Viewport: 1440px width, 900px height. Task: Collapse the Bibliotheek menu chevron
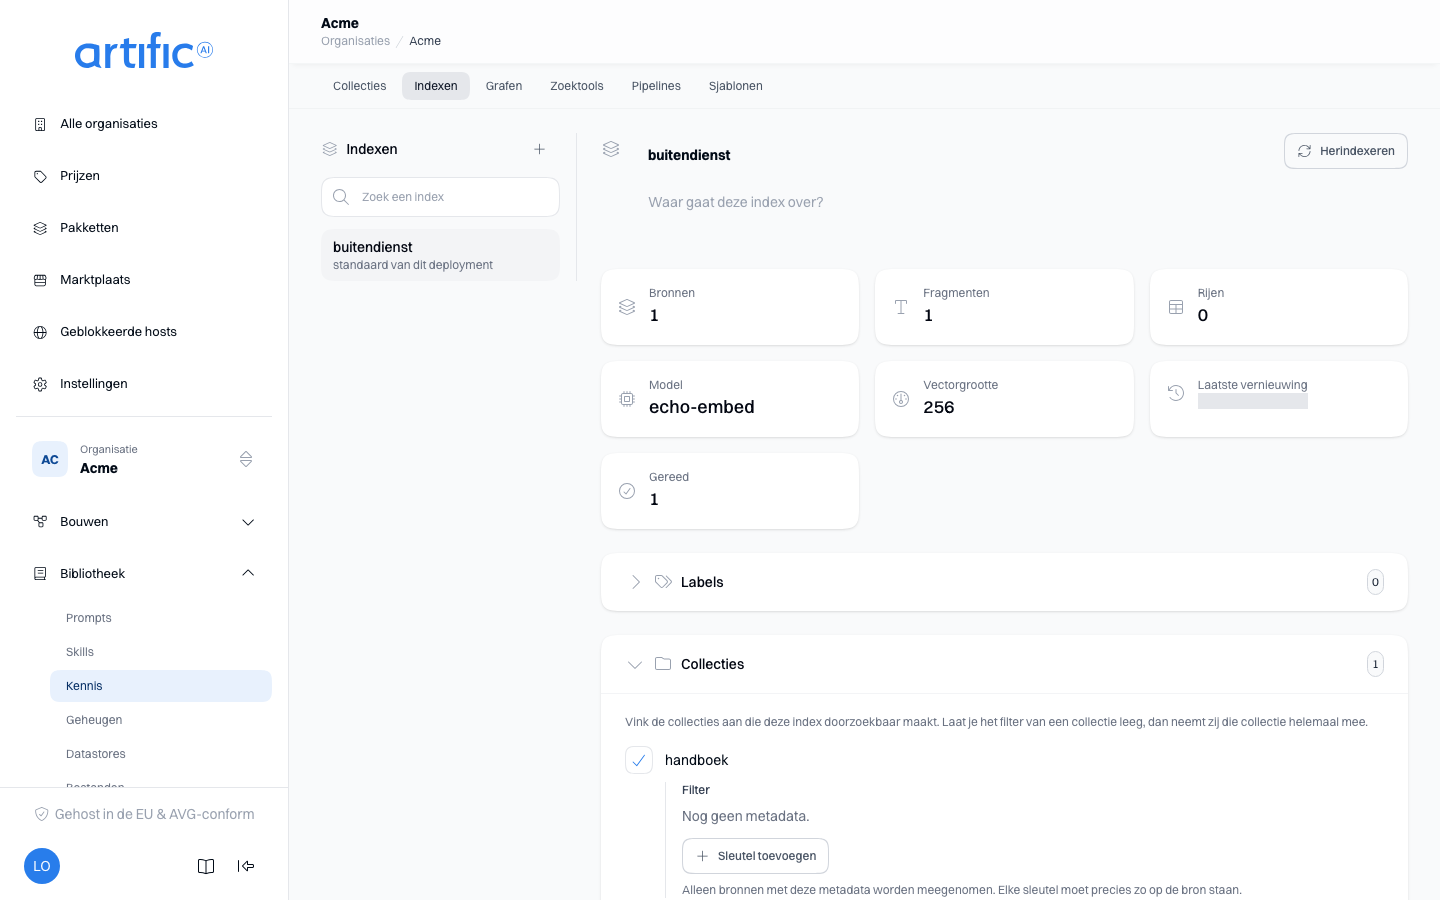248,574
